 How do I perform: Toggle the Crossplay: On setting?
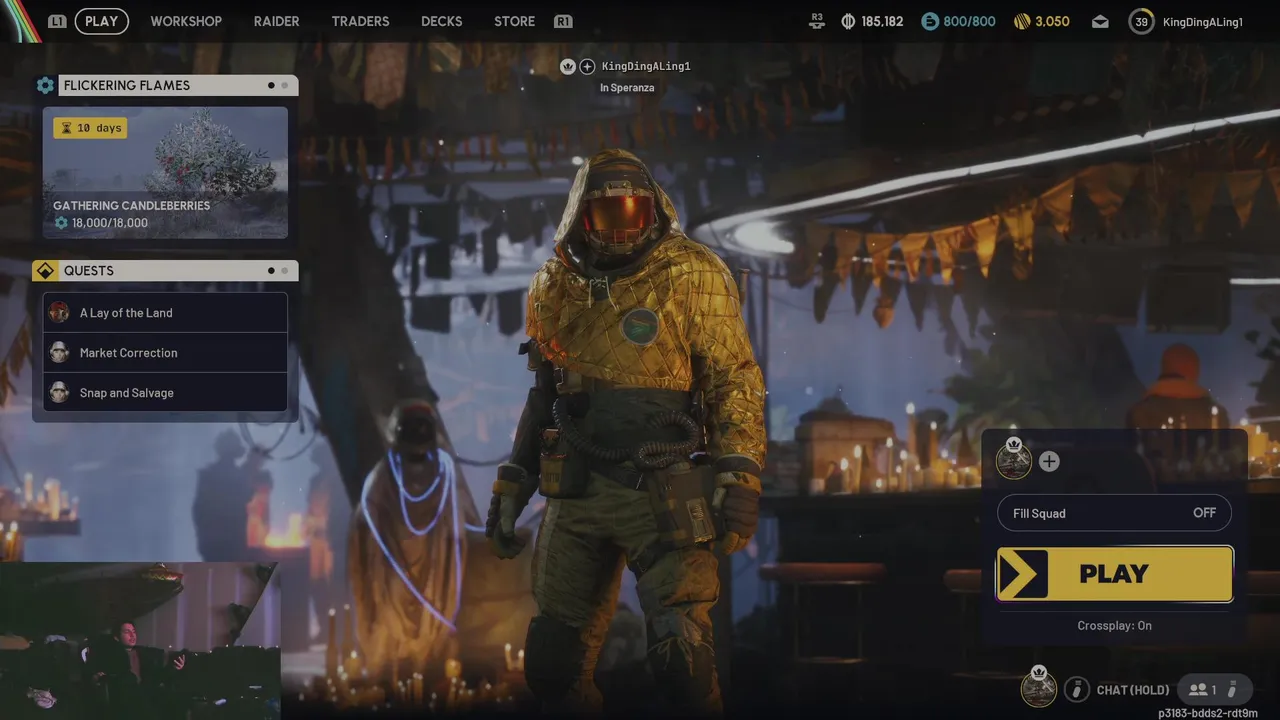click(x=1114, y=625)
